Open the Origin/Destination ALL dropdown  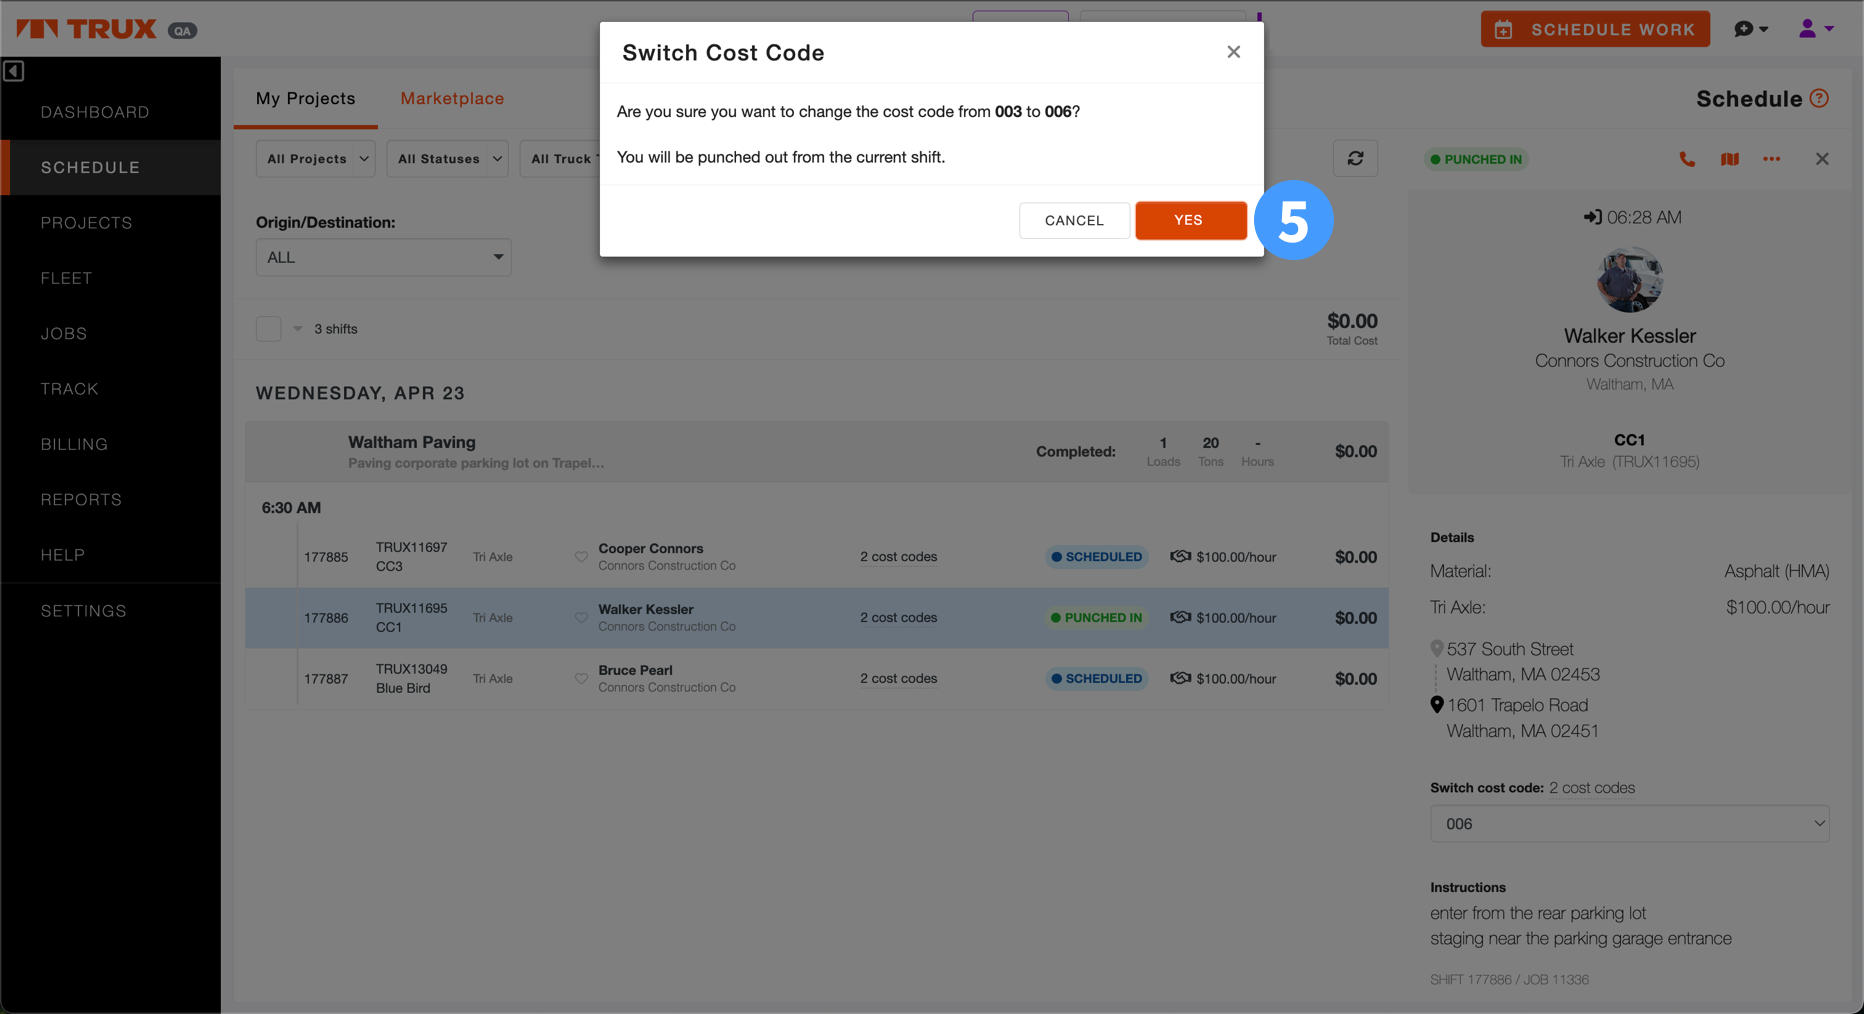[x=383, y=258]
